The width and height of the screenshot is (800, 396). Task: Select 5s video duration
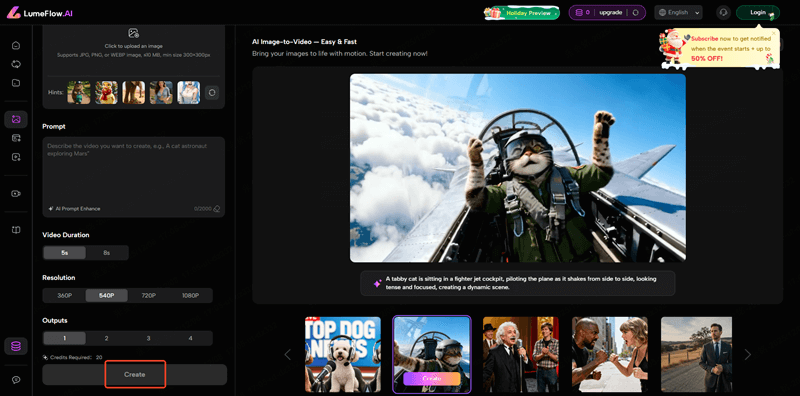64,253
